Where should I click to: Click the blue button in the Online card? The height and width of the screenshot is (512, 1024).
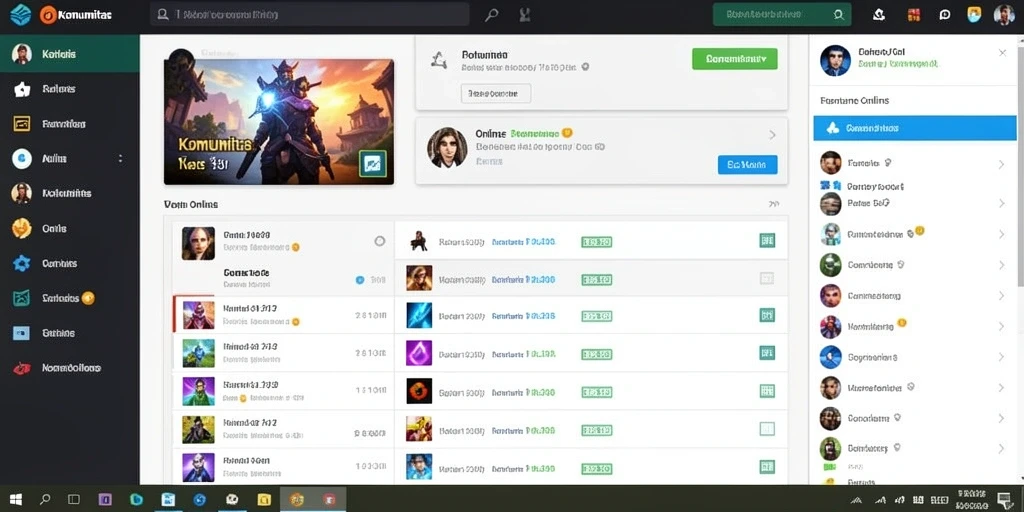coord(747,165)
